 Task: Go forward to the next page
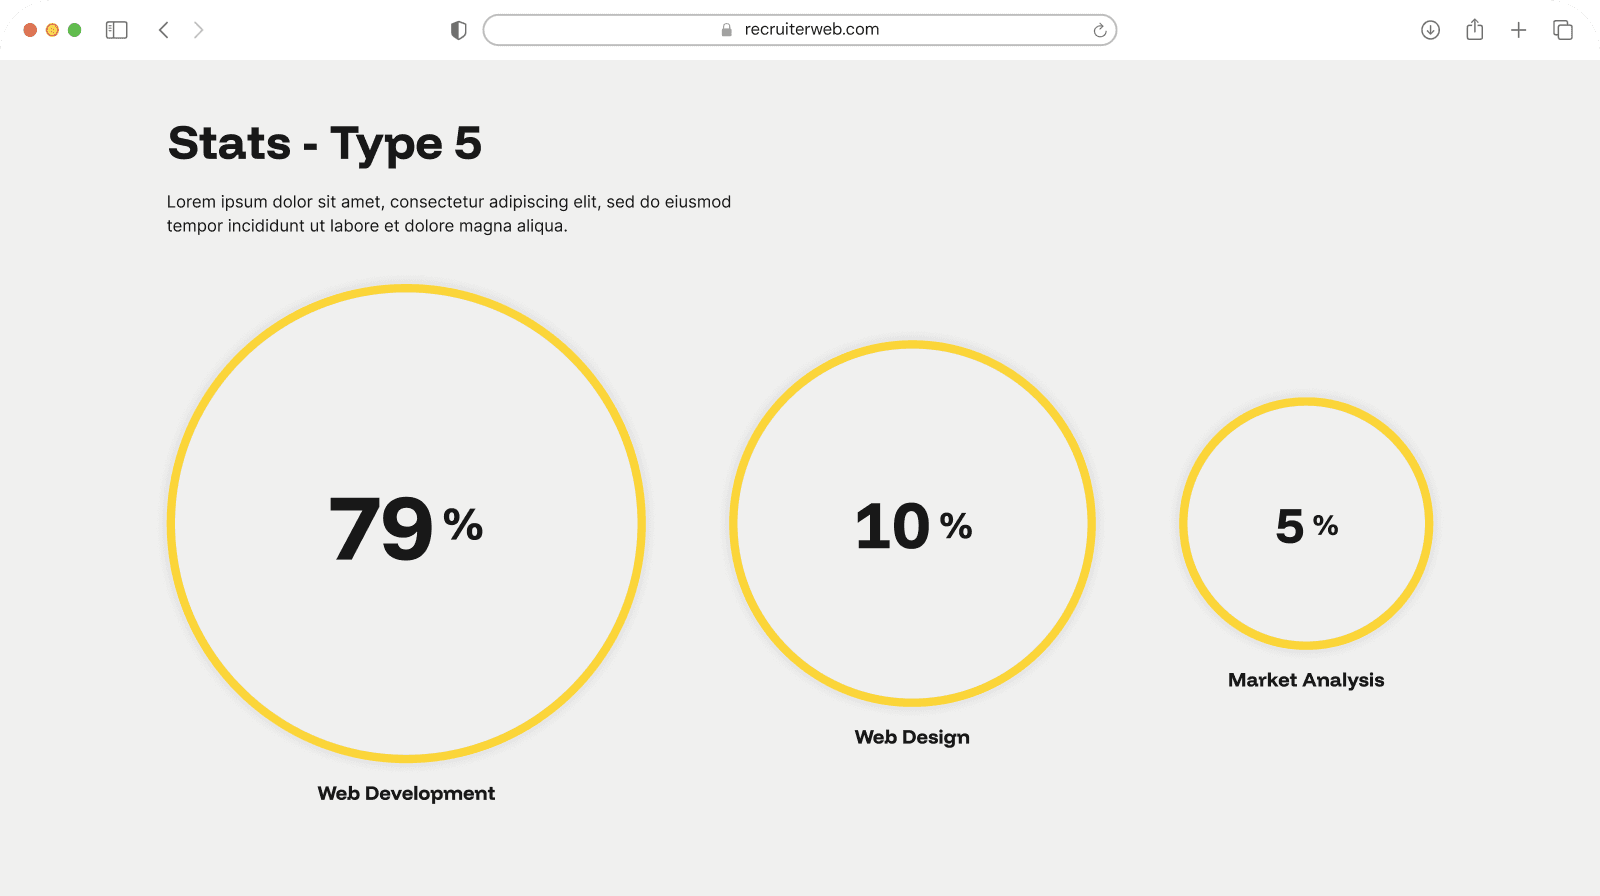[x=198, y=30]
